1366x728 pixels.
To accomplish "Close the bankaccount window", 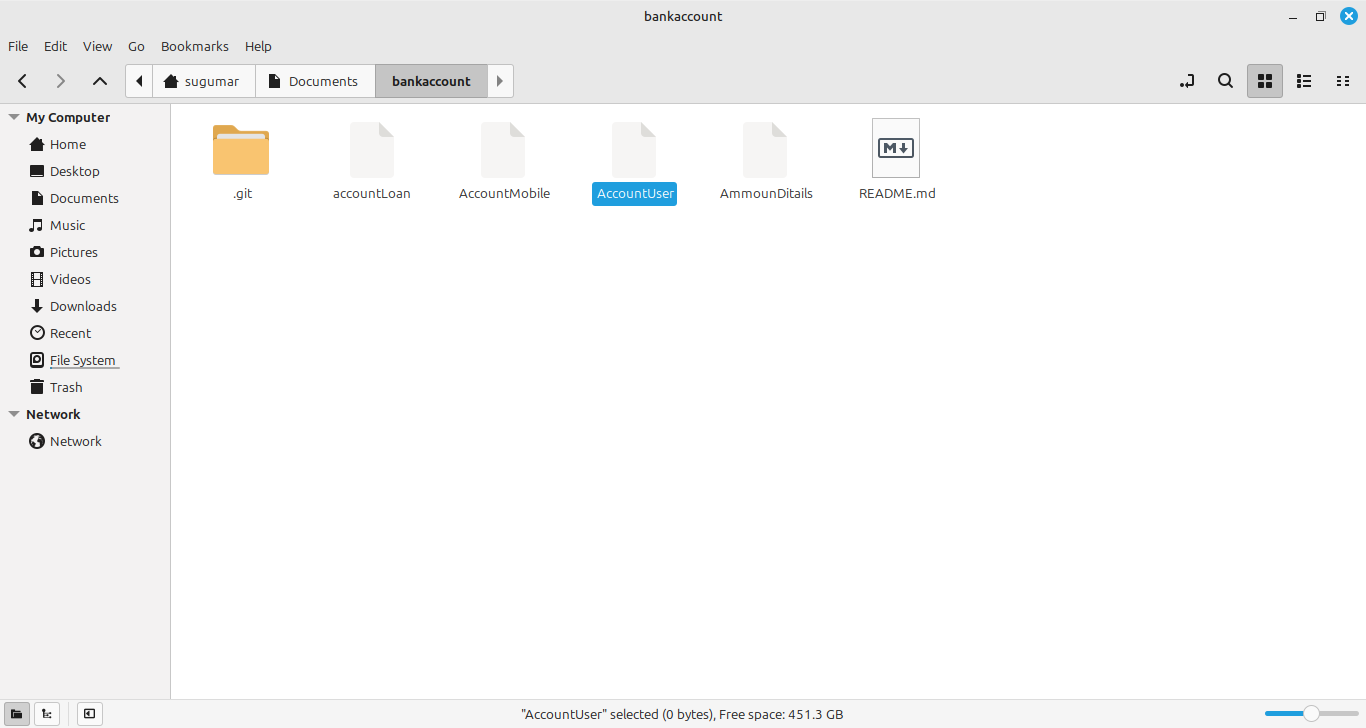I will [1348, 16].
